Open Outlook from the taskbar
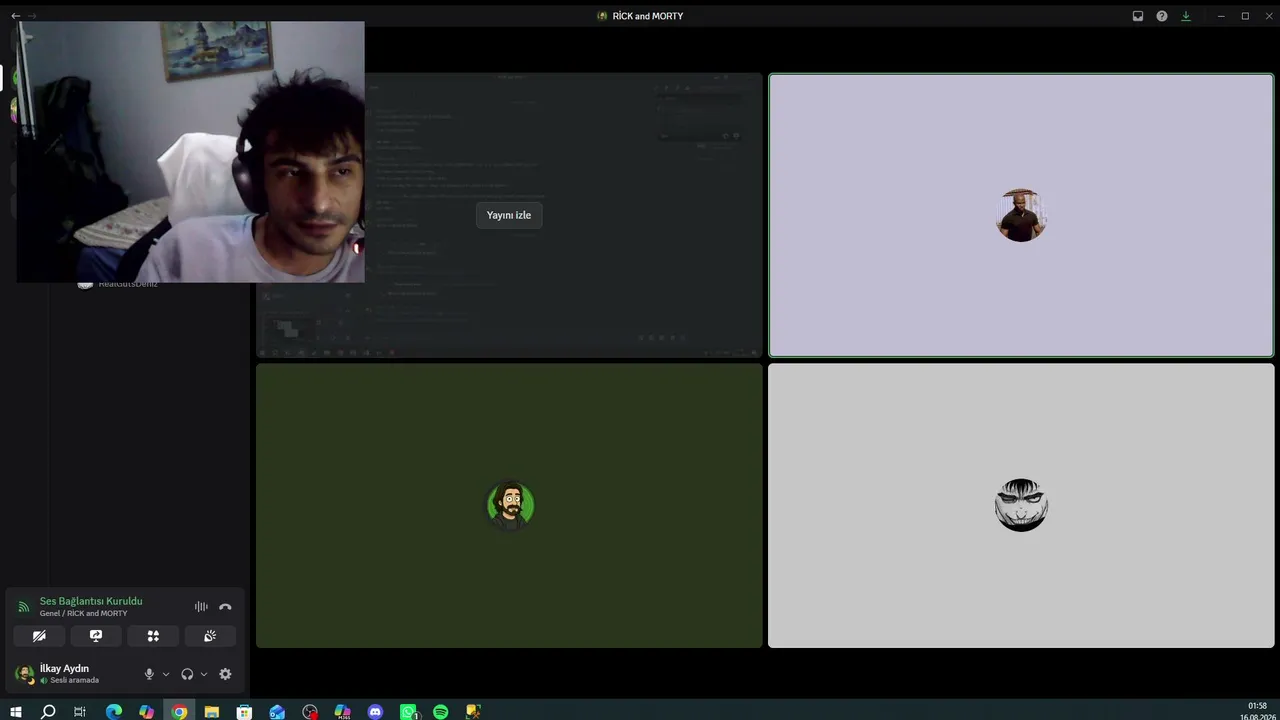Image resolution: width=1280 pixels, height=720 pixels. [x=277, y=712]
